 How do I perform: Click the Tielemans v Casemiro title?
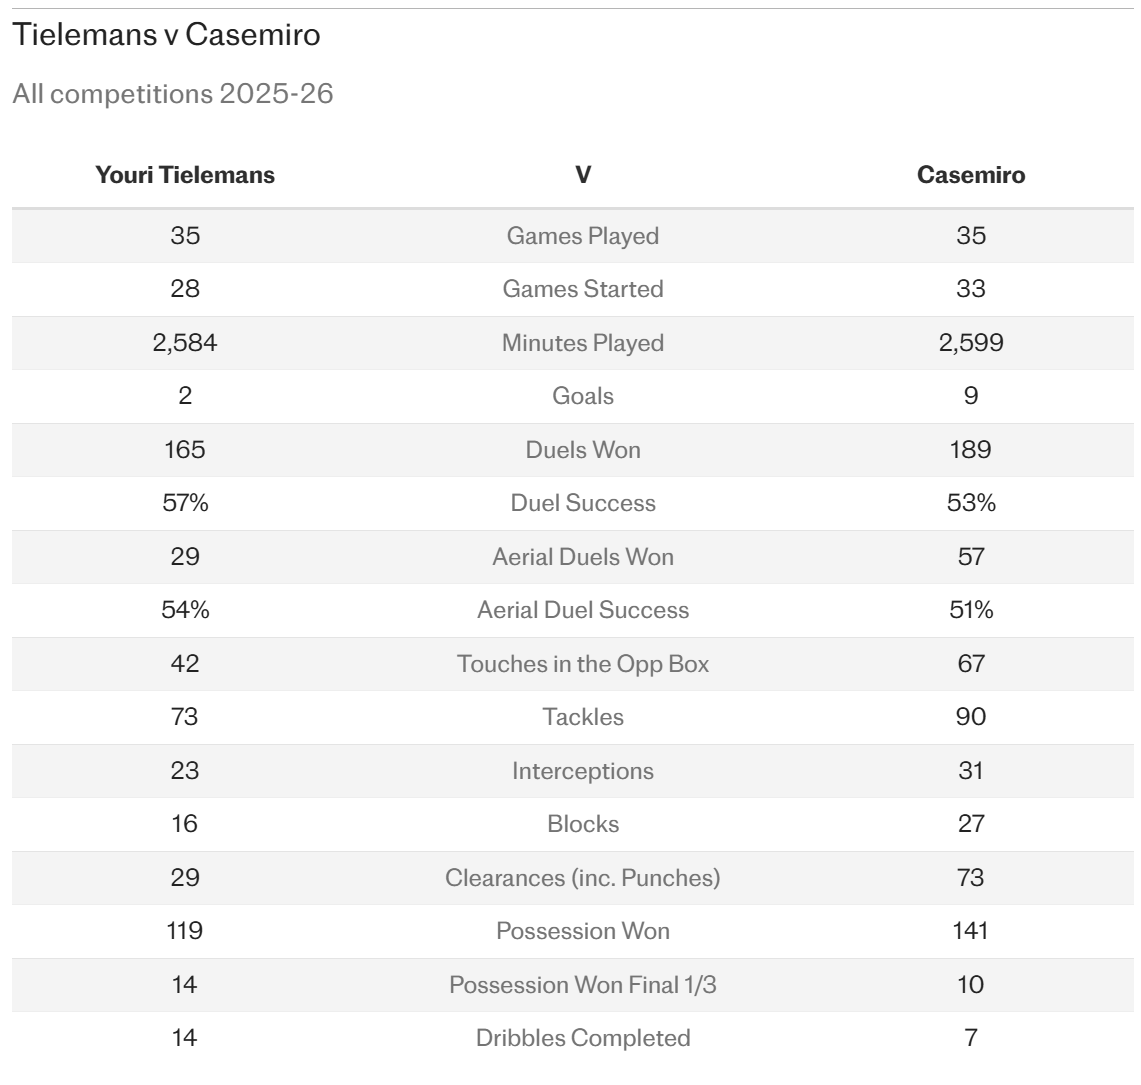pyautogui.click(x=167, y=35)
